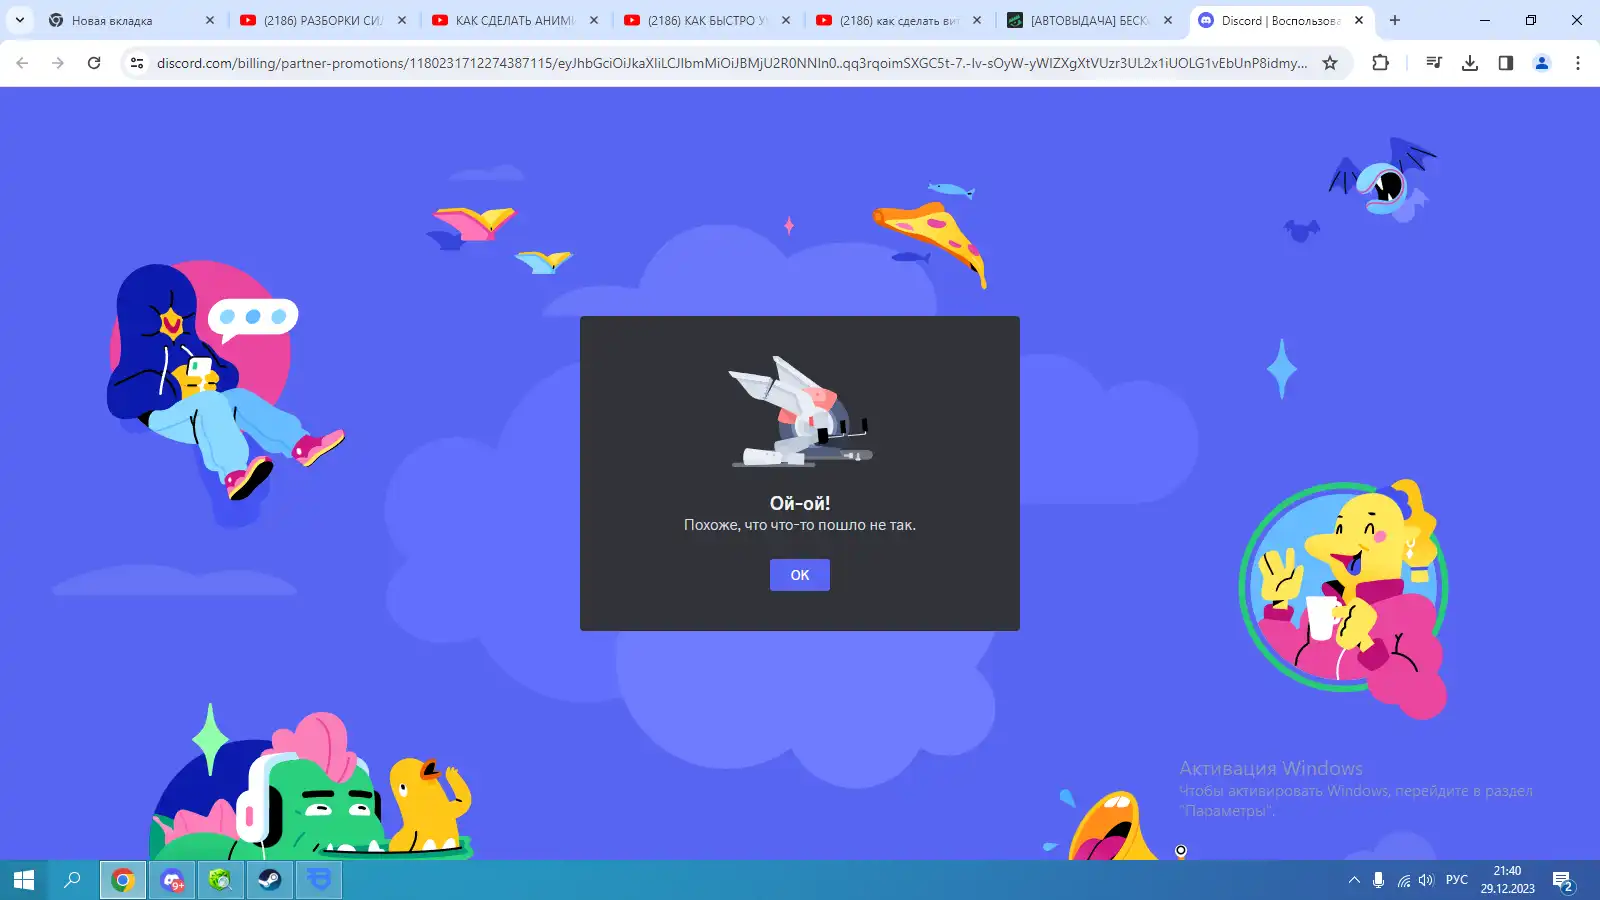Screen dimensions: 1600x900
Task: Open the Windows Start menu
Action: [x=24, y=880]
